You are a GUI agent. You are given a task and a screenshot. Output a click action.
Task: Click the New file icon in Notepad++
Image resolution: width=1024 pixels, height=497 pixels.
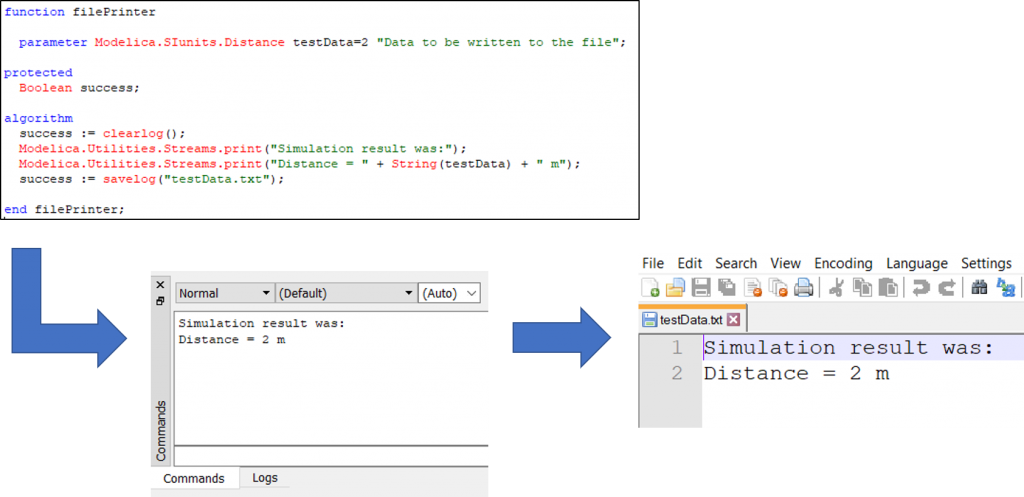point(651,287)
